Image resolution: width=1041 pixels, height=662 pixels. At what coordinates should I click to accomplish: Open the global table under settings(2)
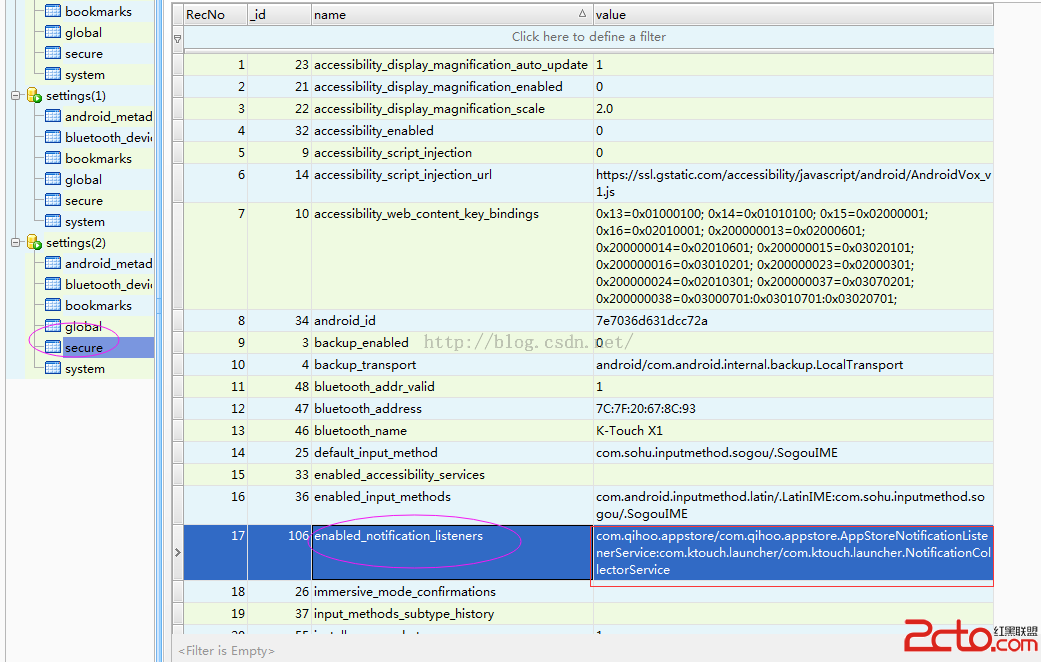84,327
